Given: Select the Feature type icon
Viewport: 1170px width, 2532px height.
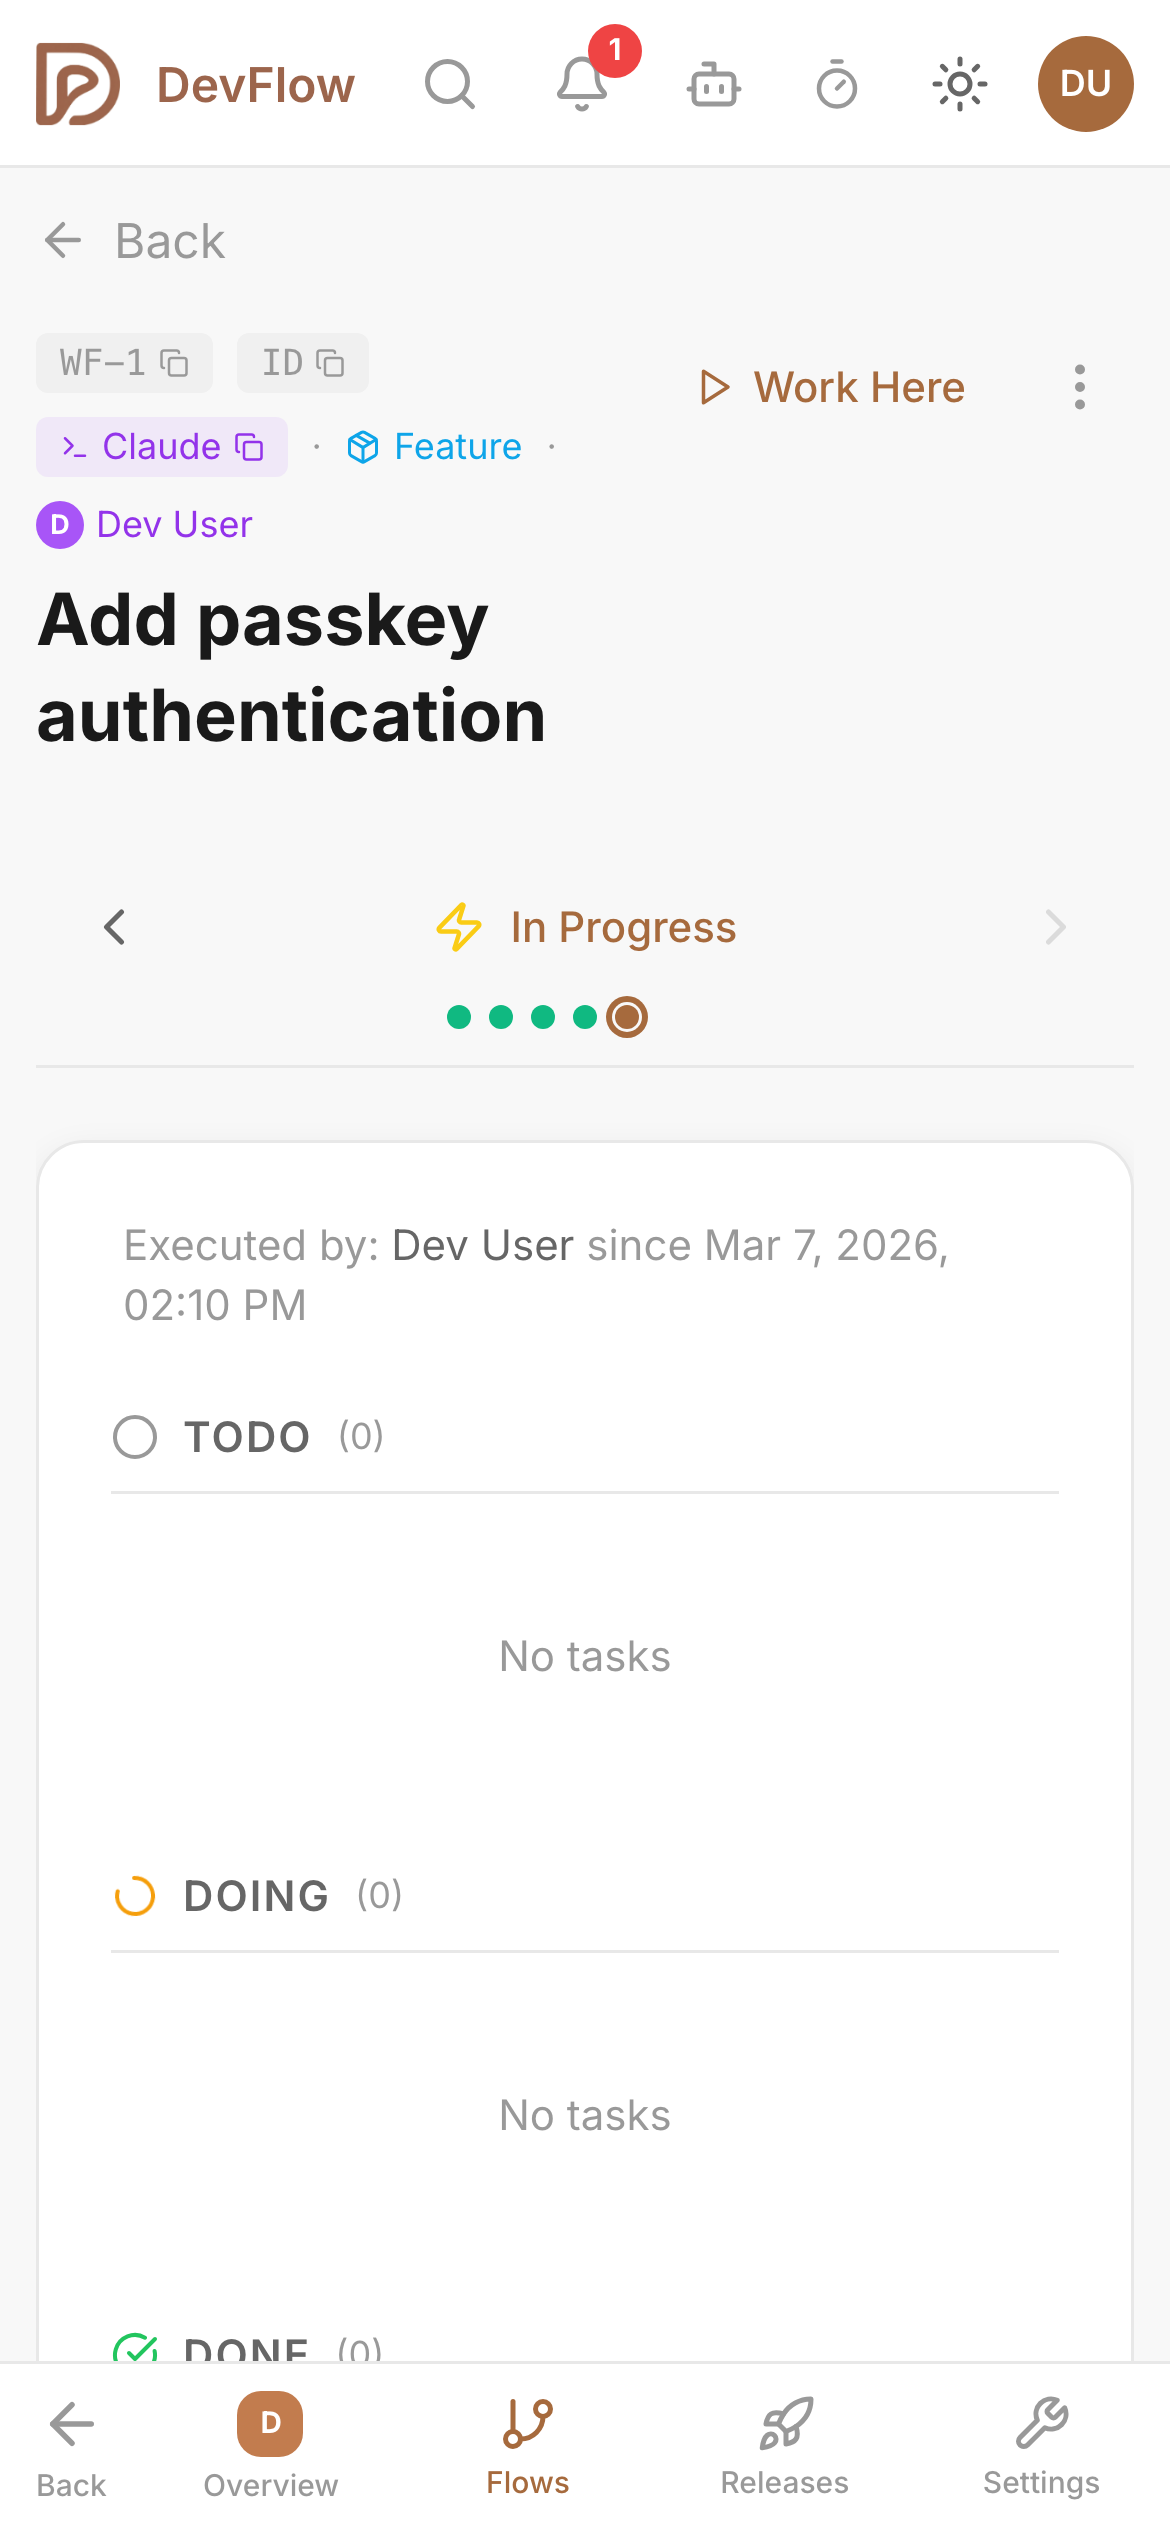Looking at the screenshot, I should tap(365, 446).
